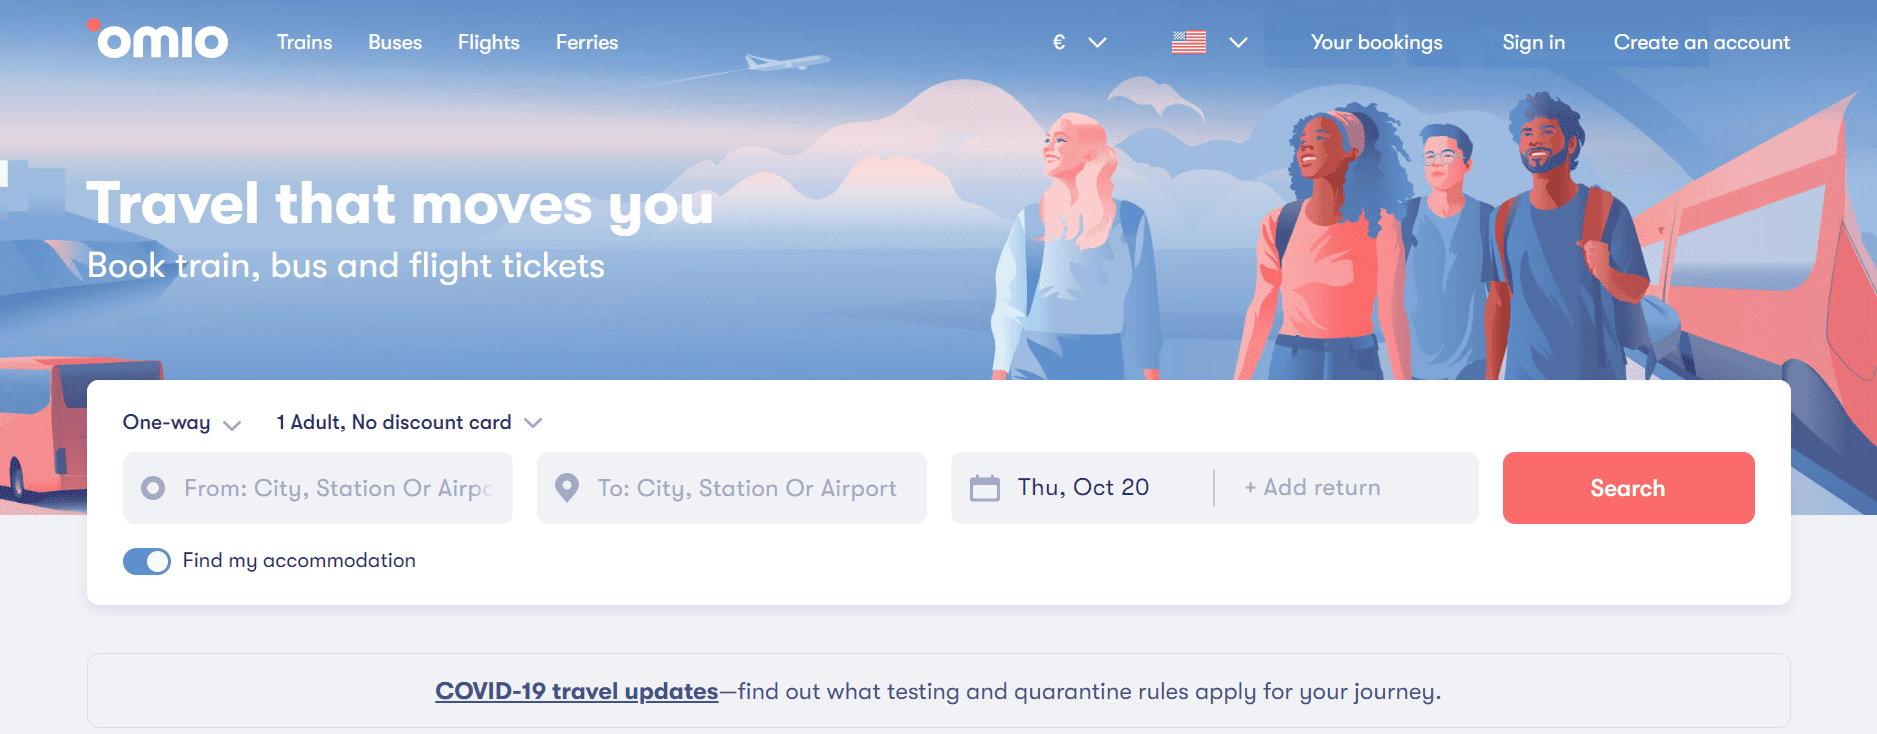
Task: Click the circle origin icon in From field
Action: click(153, 488)
